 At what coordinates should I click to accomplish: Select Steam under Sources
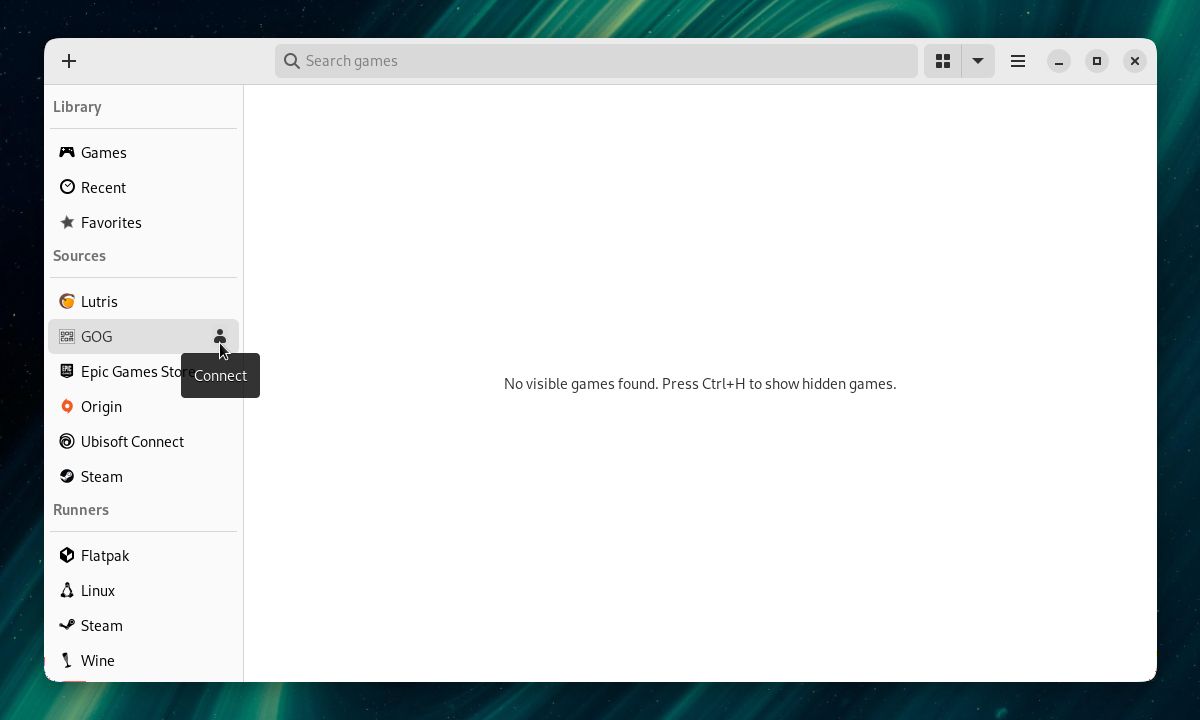click(x=143, y=476)
